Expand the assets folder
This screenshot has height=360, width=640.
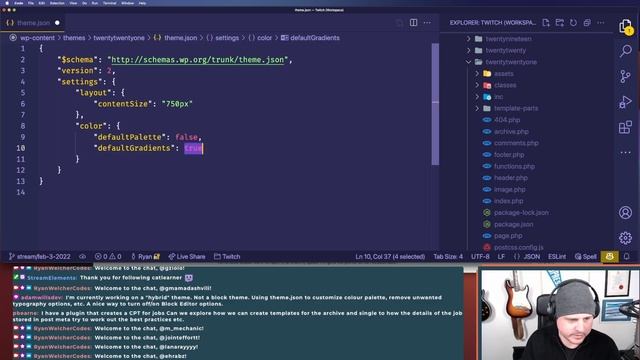[x=503, y=74]
